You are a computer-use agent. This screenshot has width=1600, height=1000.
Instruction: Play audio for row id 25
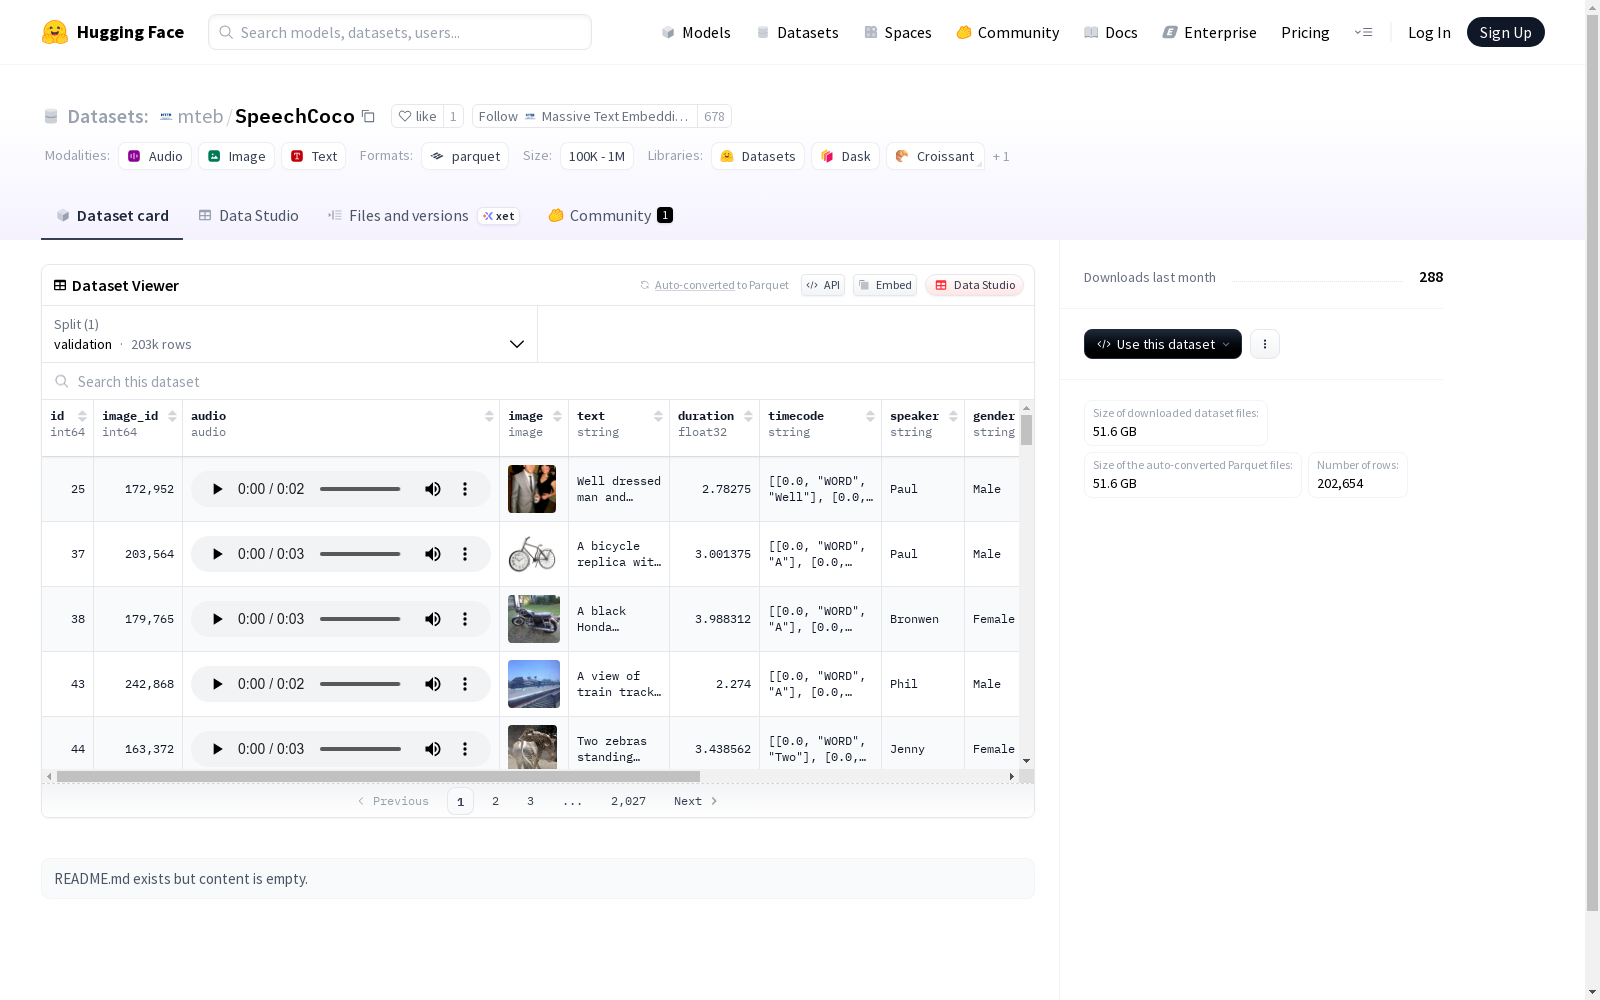(x=217, y=489)
